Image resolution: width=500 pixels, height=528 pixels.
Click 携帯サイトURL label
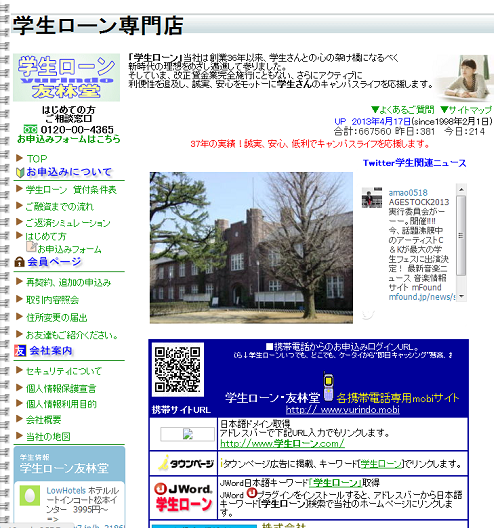(181, 410)
